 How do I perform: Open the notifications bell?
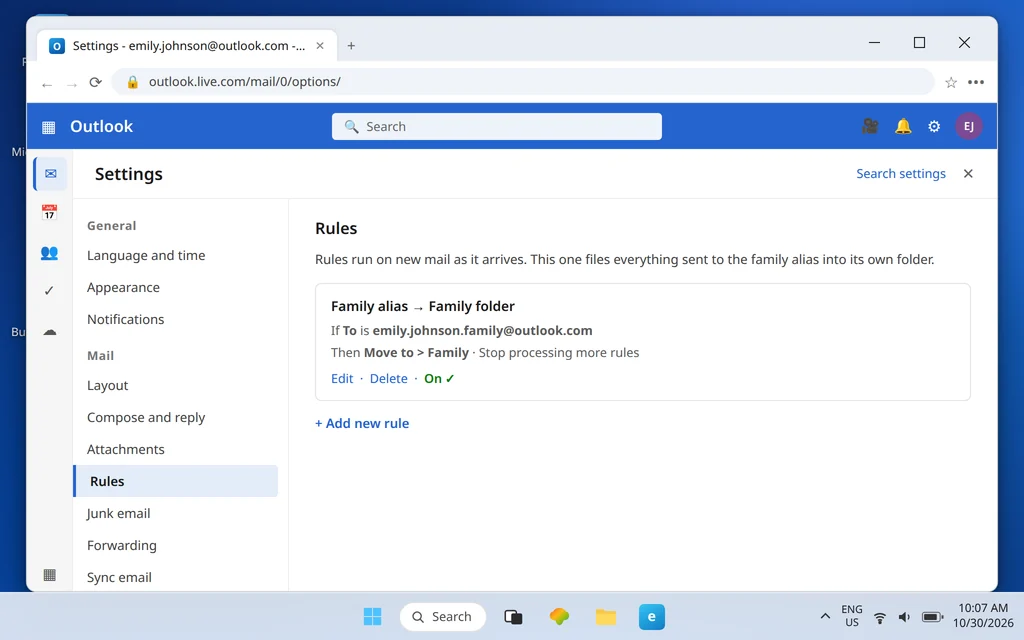903,126
